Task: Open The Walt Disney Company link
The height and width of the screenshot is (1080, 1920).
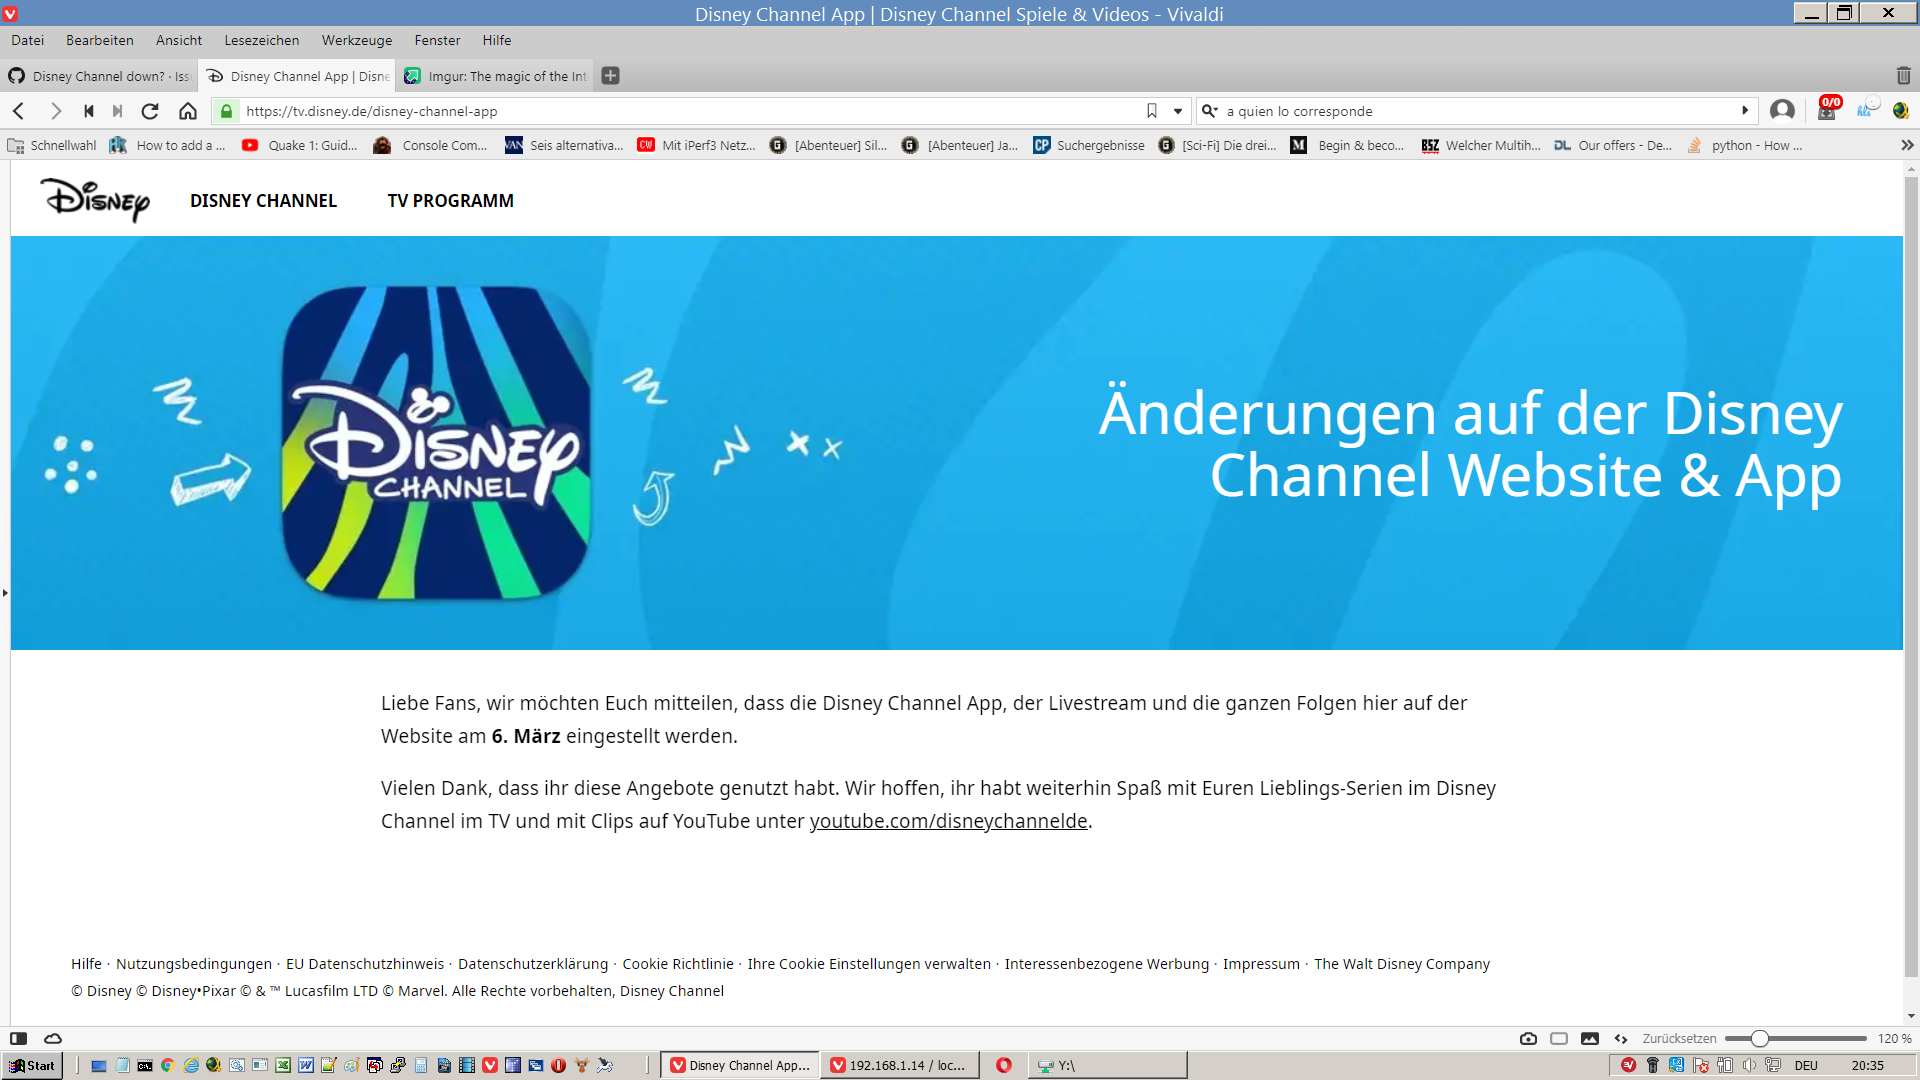Action: pyautogui.click(x=1402, y=964)
